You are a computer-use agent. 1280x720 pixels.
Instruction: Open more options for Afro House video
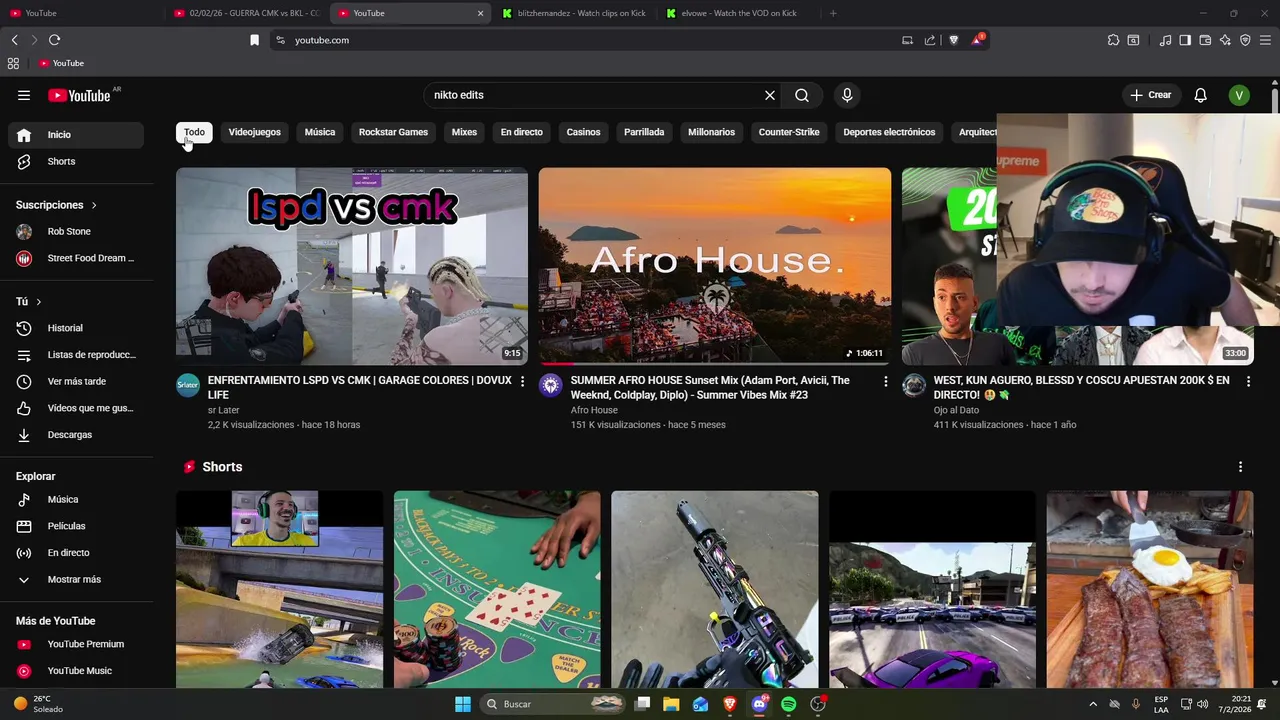885,381
